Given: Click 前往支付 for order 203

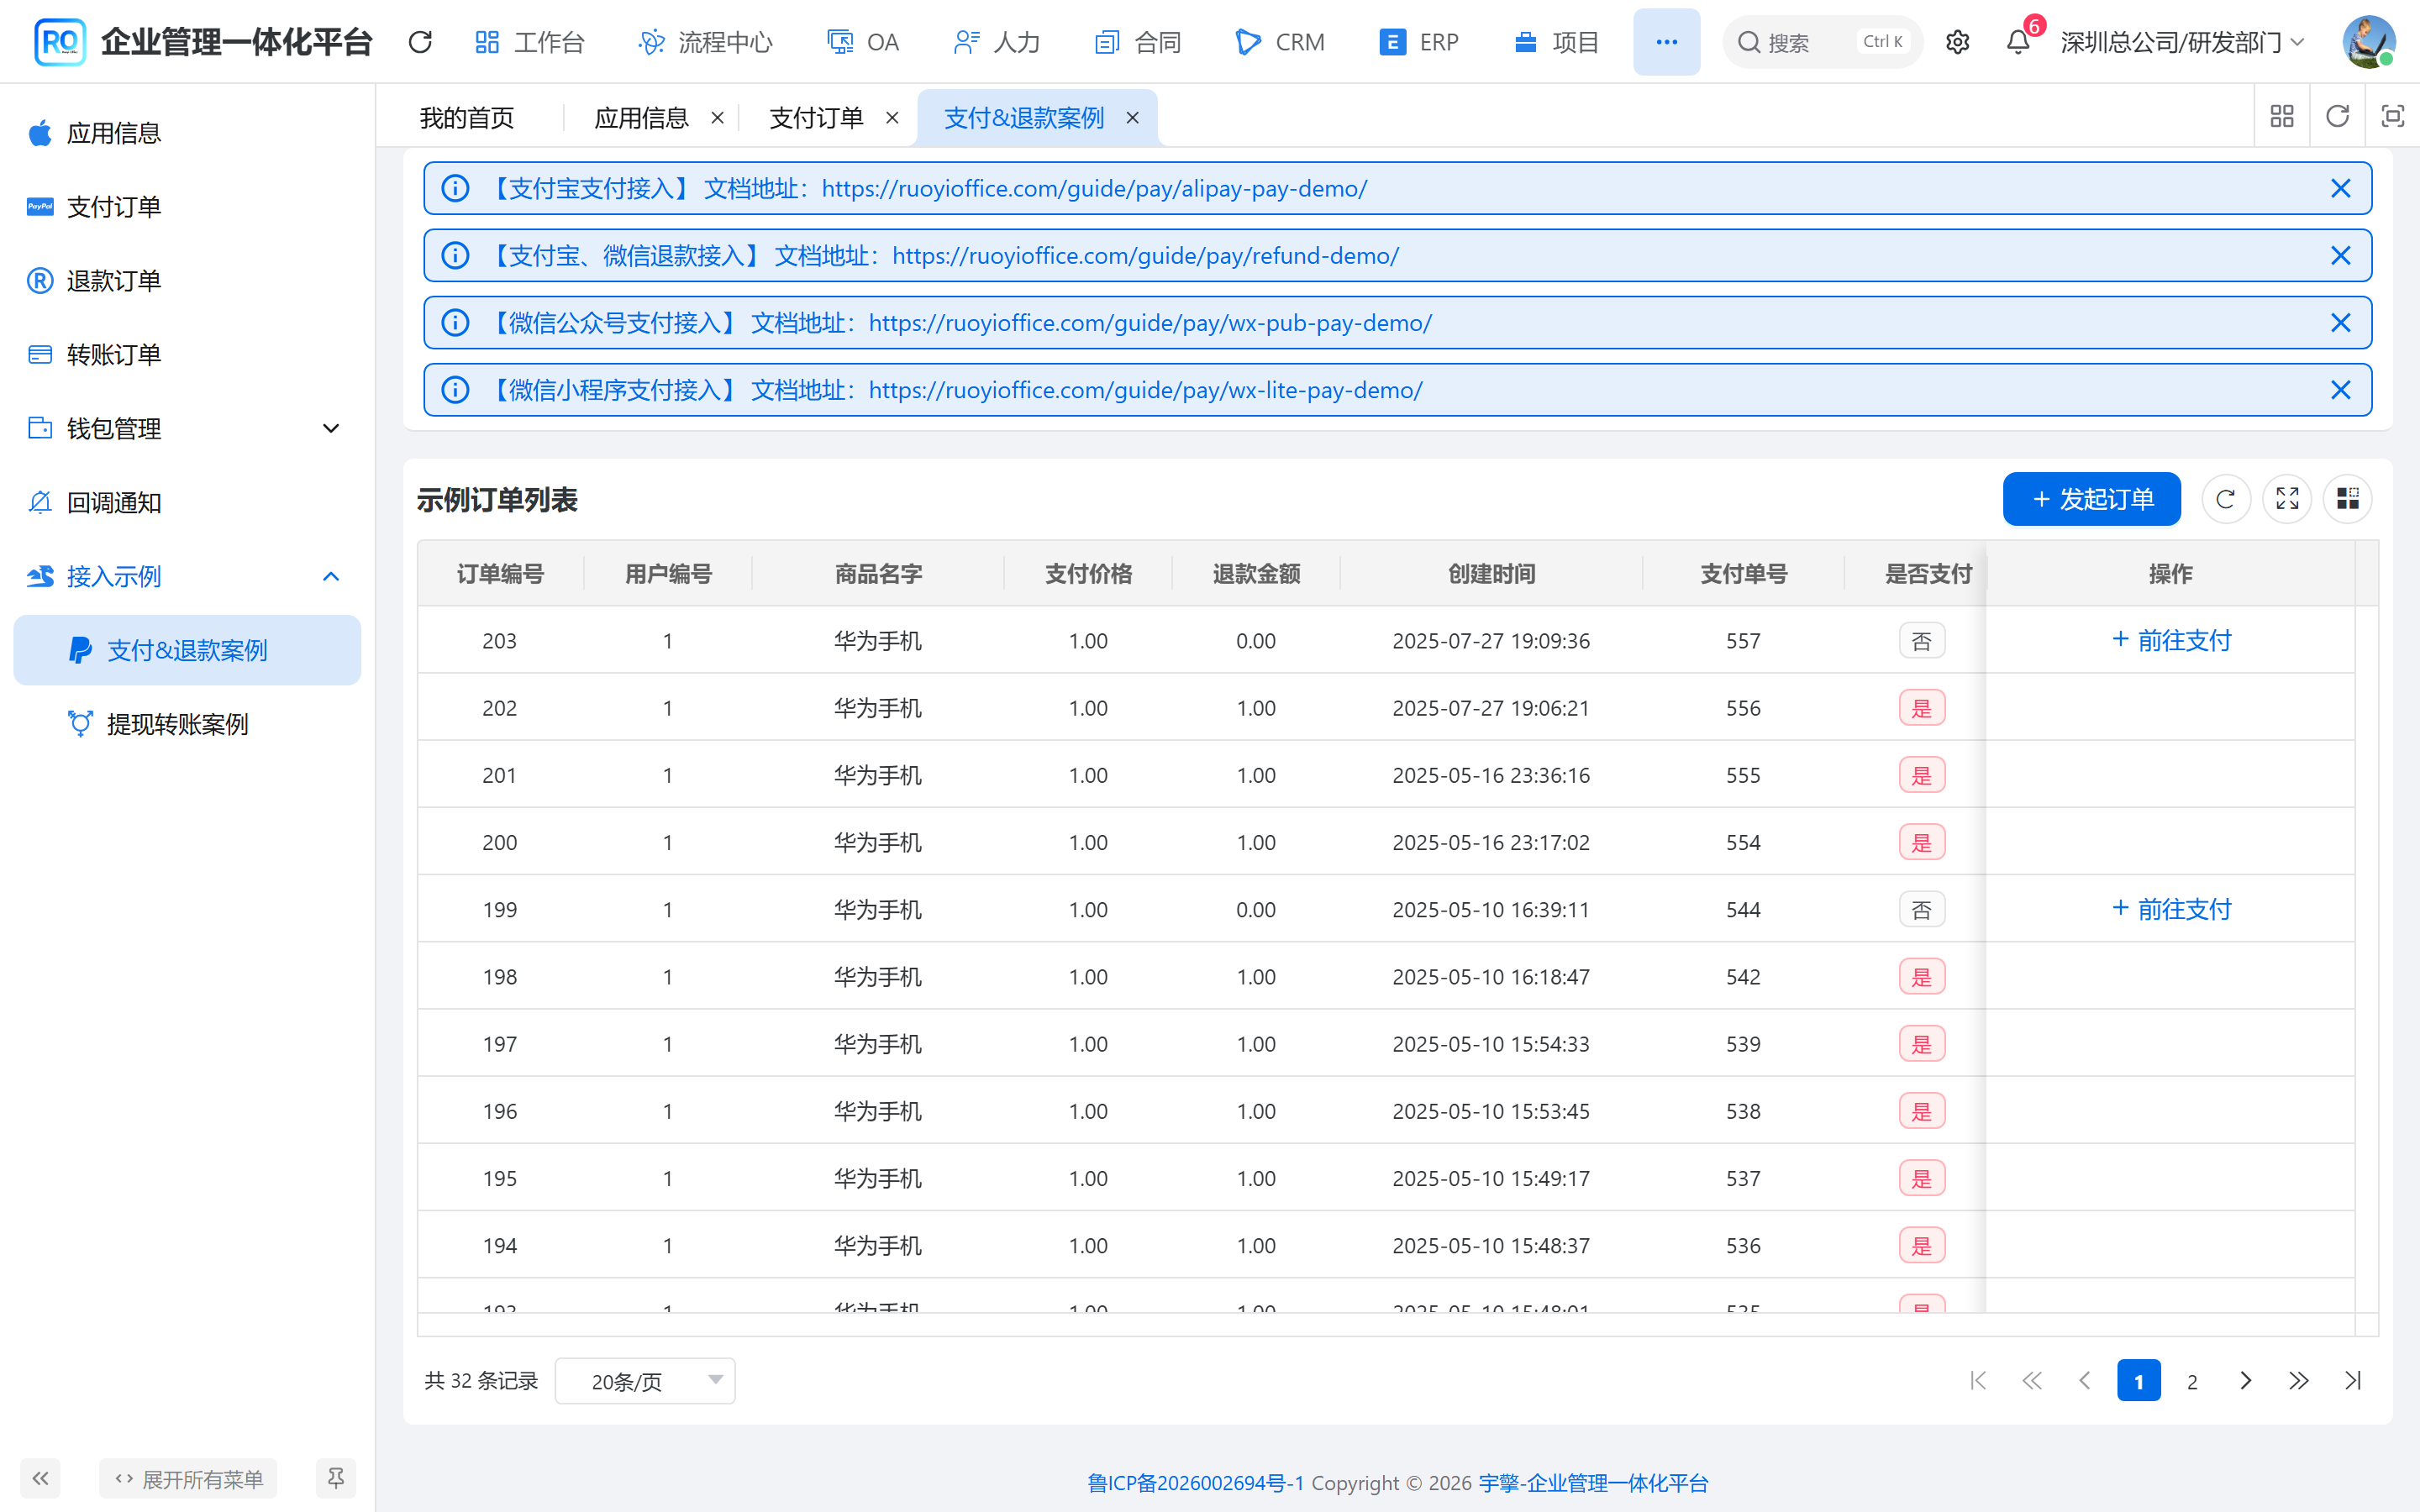Looking at the screenshot, I should click(2171, 640).
